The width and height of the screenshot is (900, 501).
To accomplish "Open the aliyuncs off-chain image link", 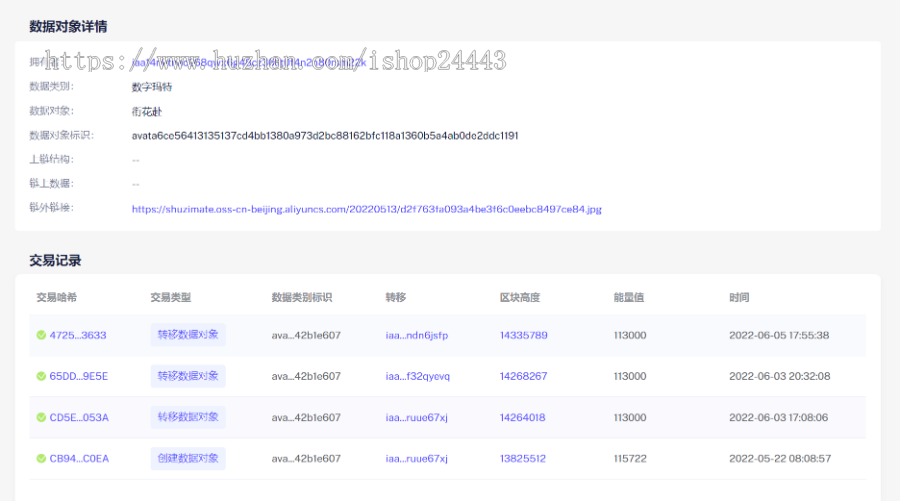I will pos(367,209).
